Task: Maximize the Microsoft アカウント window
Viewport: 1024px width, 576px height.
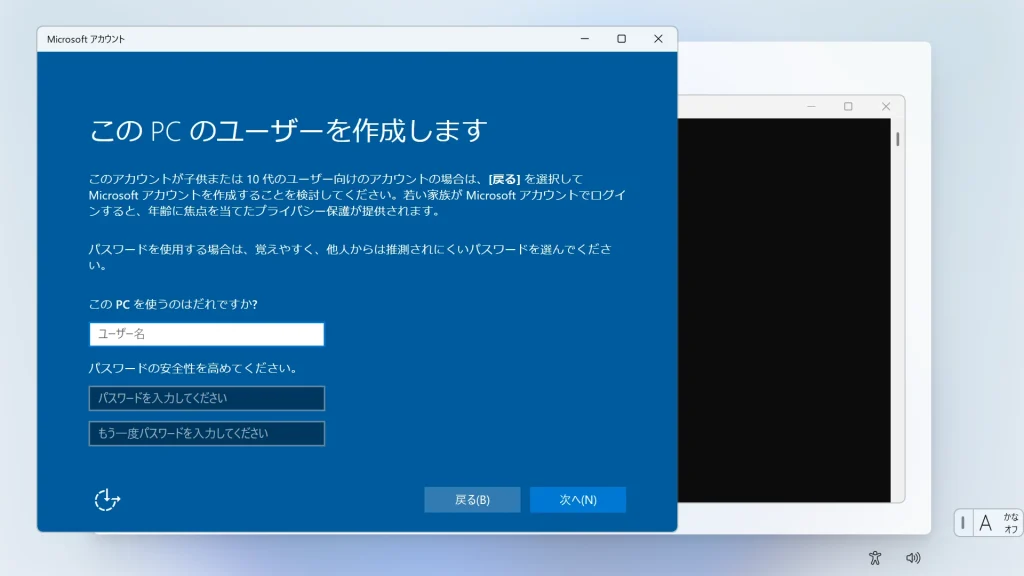Action: 621,39
